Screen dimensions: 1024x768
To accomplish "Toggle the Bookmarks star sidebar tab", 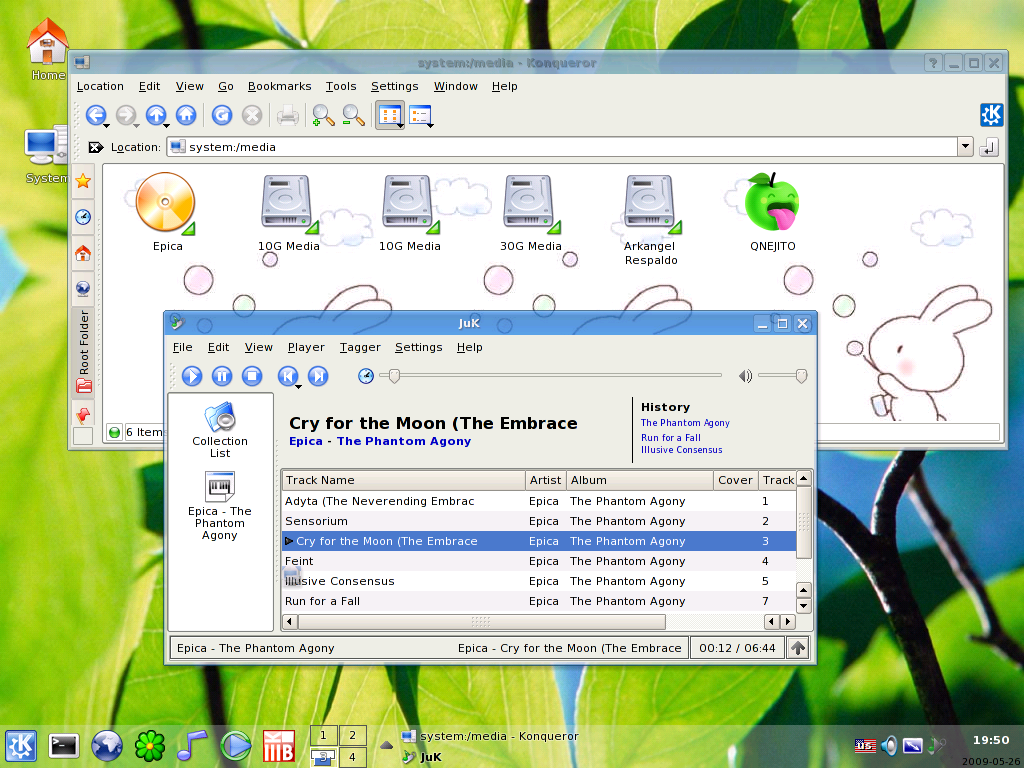I will pos(83,180).
